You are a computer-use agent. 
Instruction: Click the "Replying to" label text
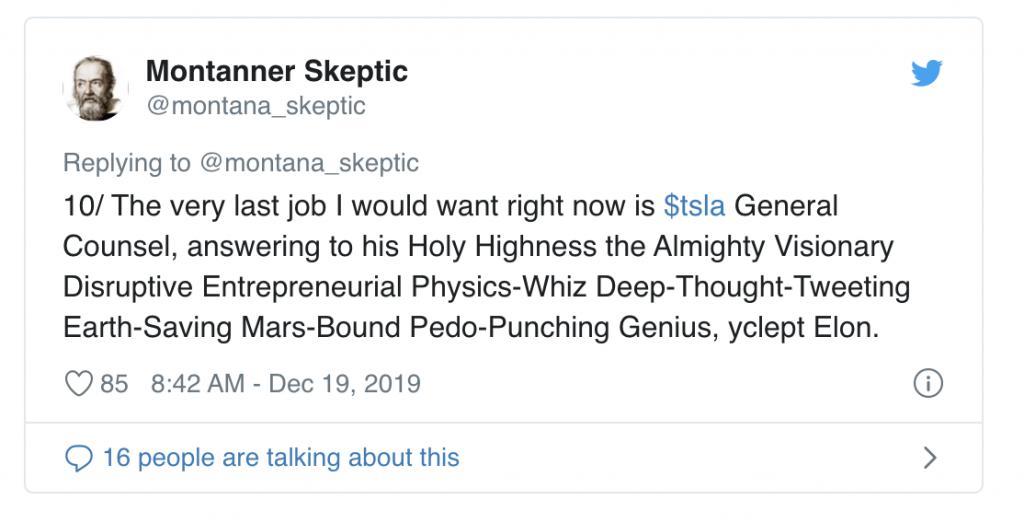click(126, 162)
